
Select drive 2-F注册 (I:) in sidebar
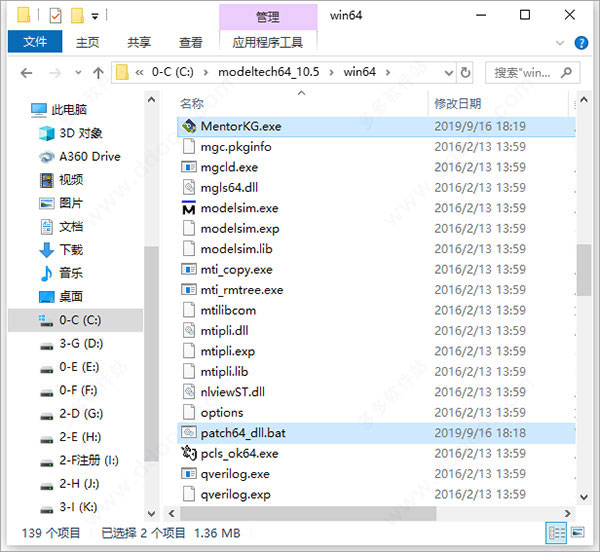pyautogui.click(x=79, y=460)
